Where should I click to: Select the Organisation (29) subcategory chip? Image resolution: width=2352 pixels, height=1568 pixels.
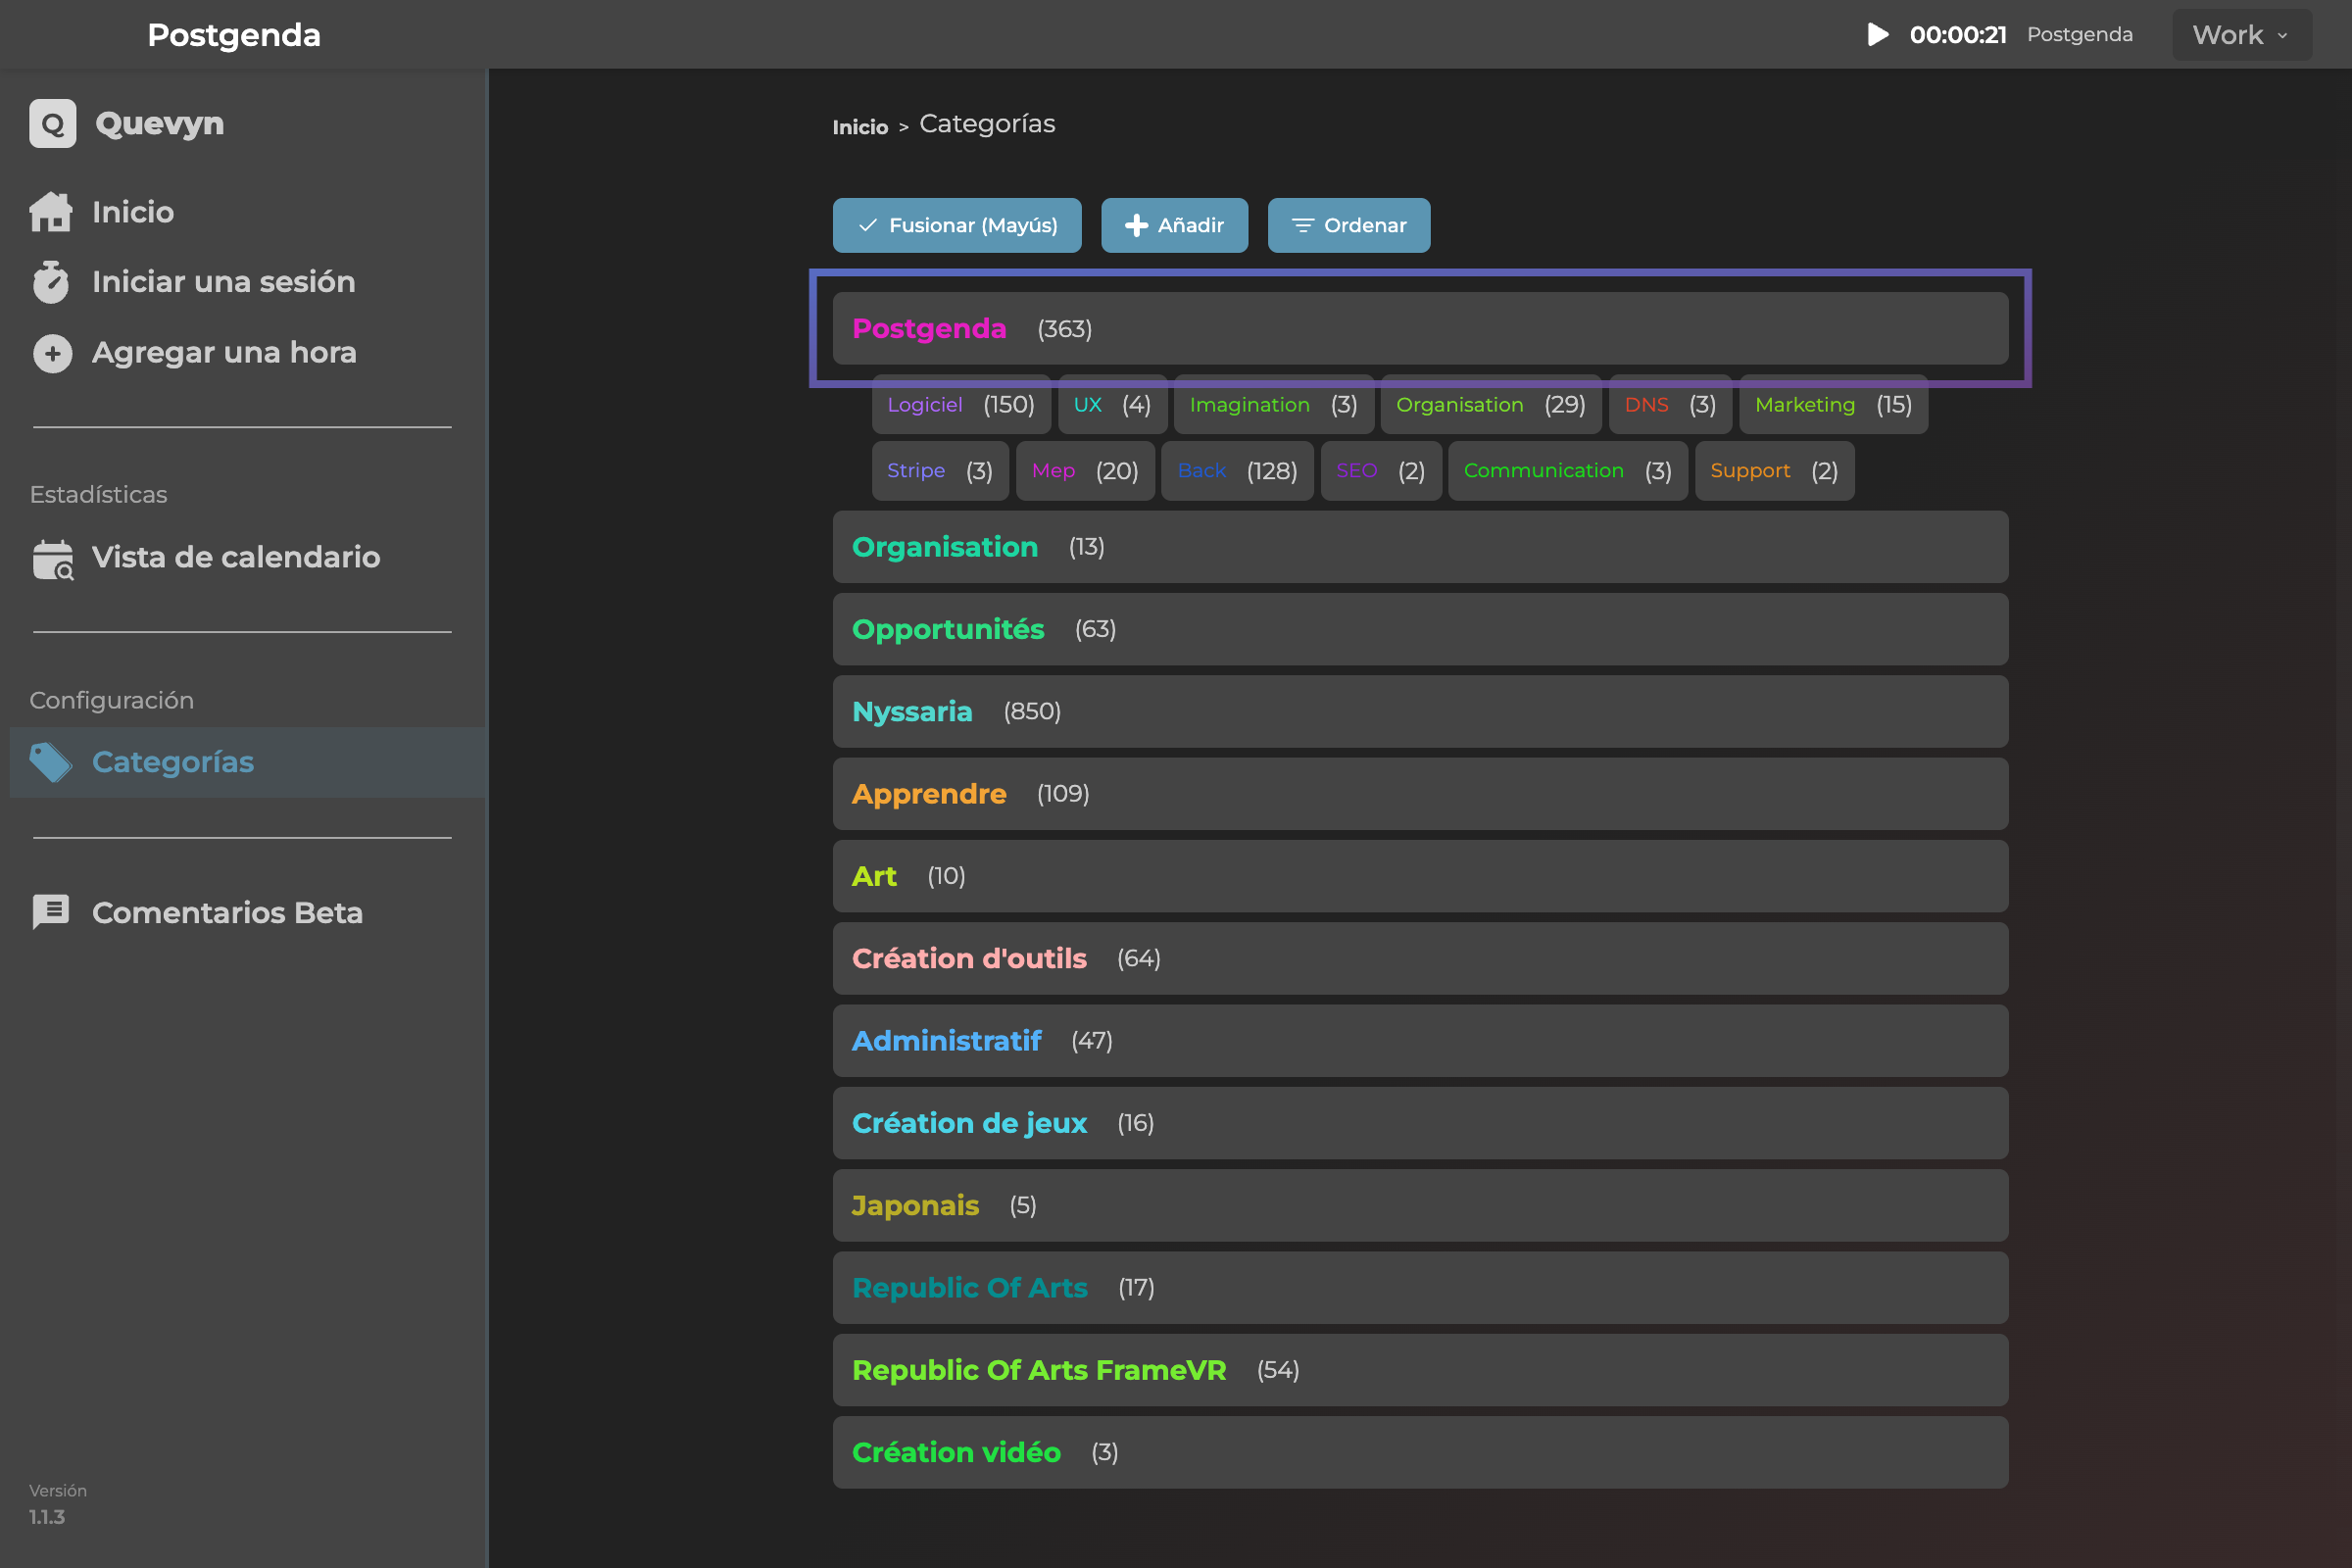[x=1490, y=405]
